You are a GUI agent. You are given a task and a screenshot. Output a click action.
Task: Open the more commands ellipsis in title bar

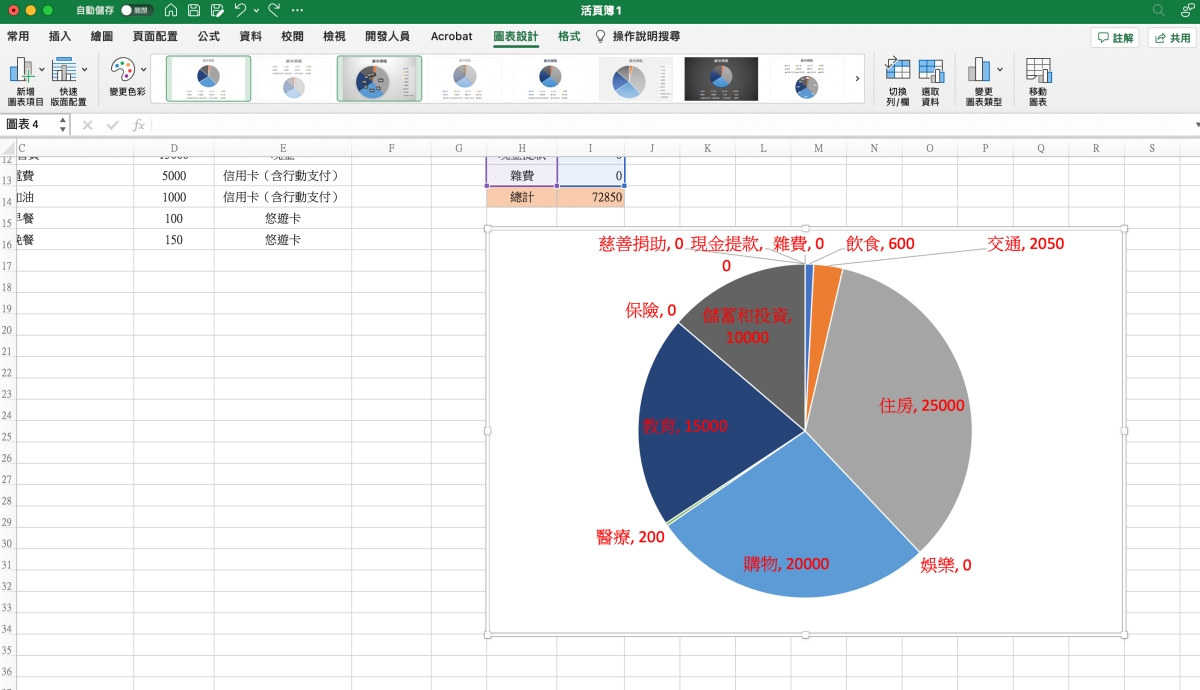(x=297, y=10)
